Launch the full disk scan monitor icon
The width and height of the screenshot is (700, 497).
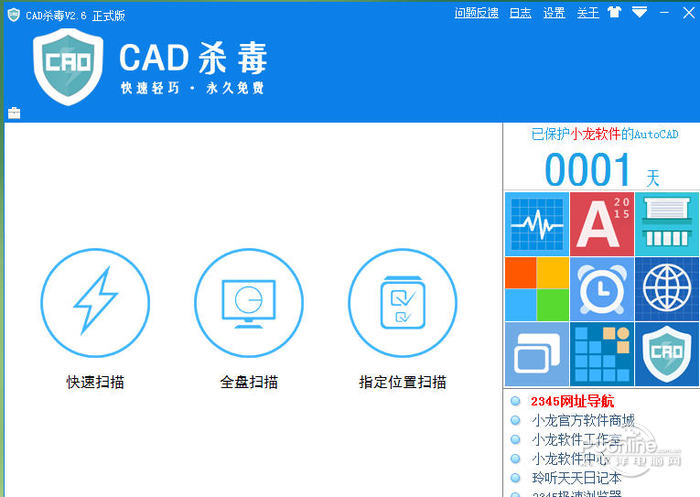tap(249, 303)
